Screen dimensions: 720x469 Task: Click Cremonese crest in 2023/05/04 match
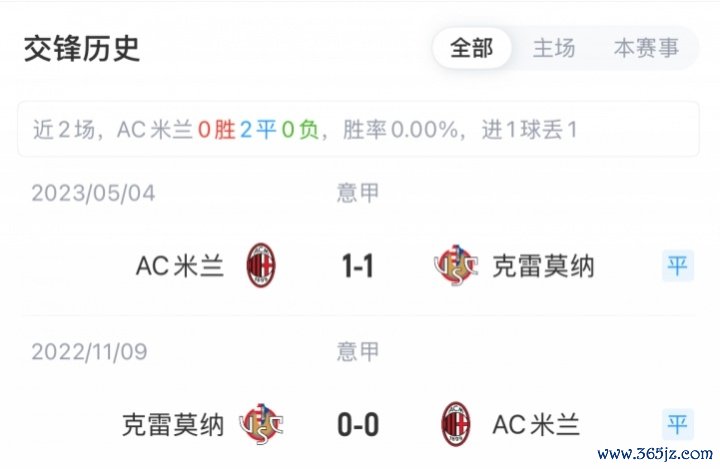point(456,265)
